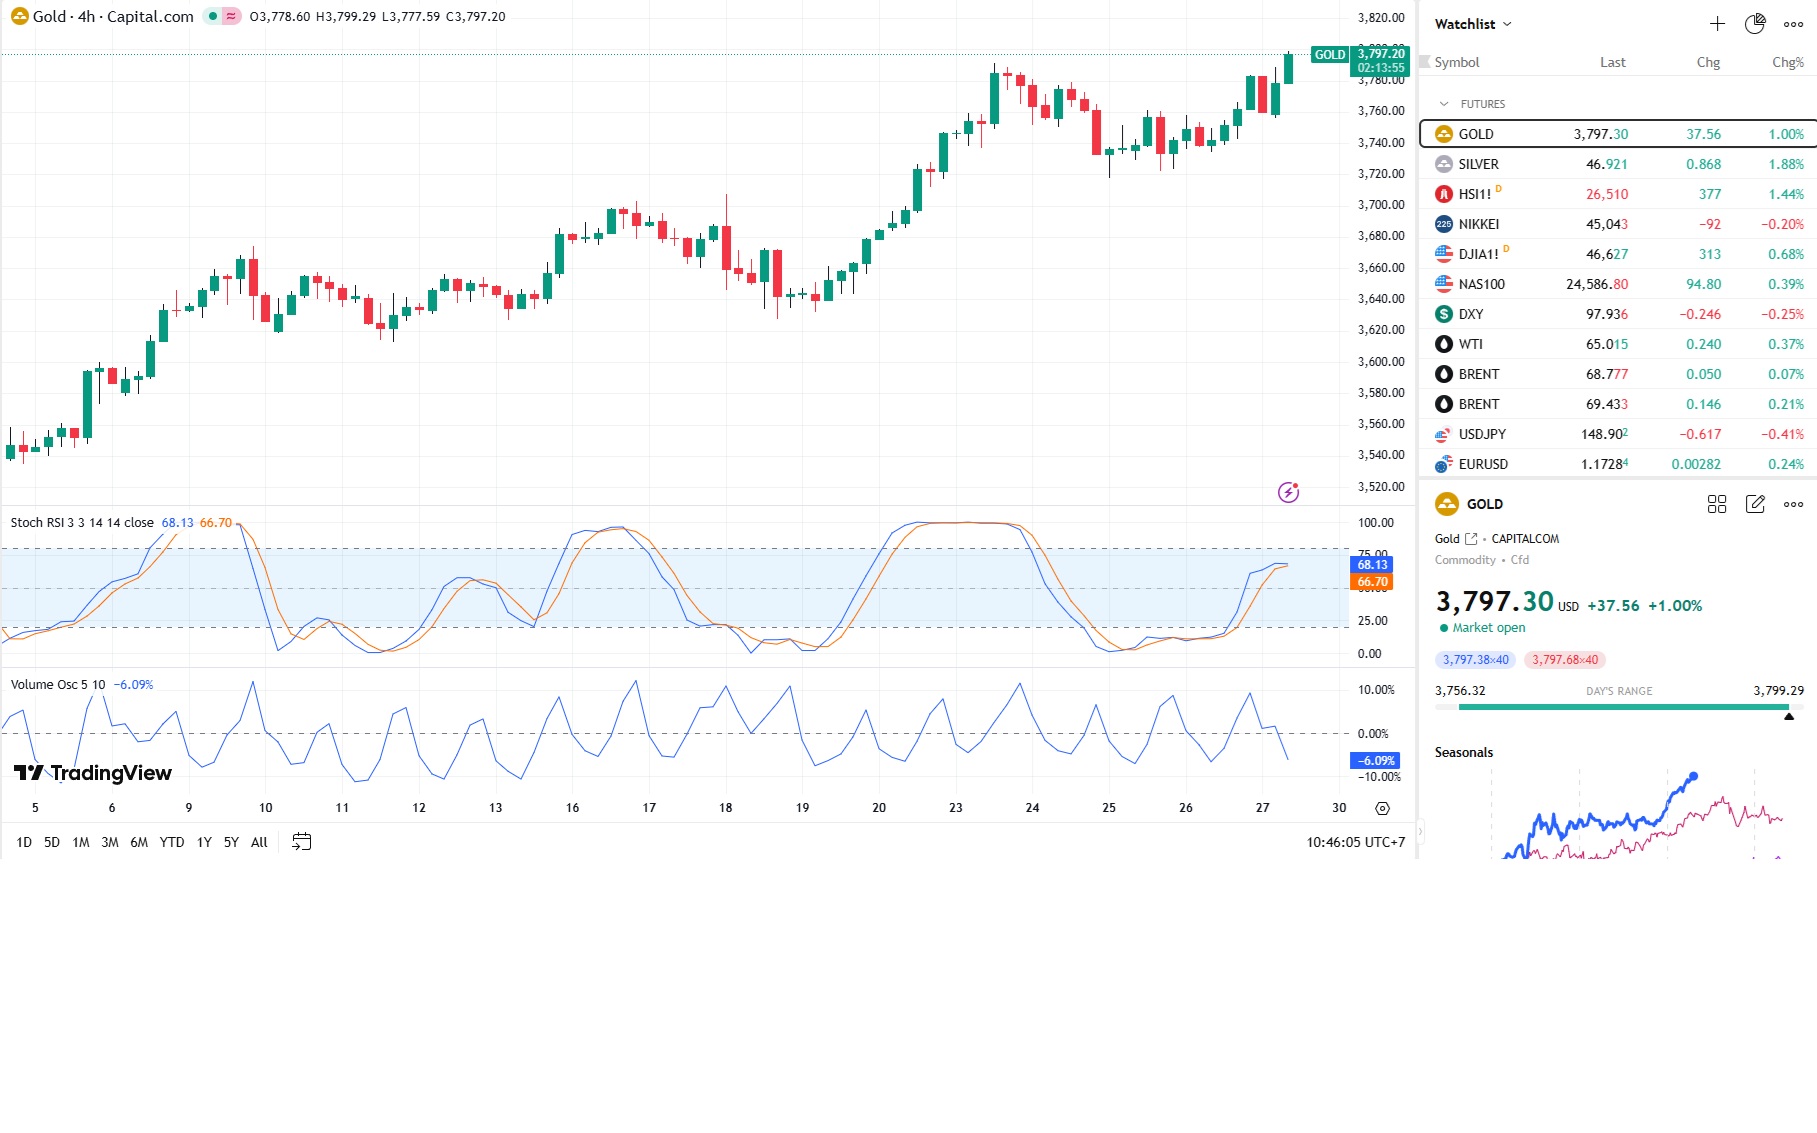The width and height of the screenshot is (1817, 1133).
Task: Click the pink approximate data indicator
Action: pyautogui.click(x=232, y=16)
